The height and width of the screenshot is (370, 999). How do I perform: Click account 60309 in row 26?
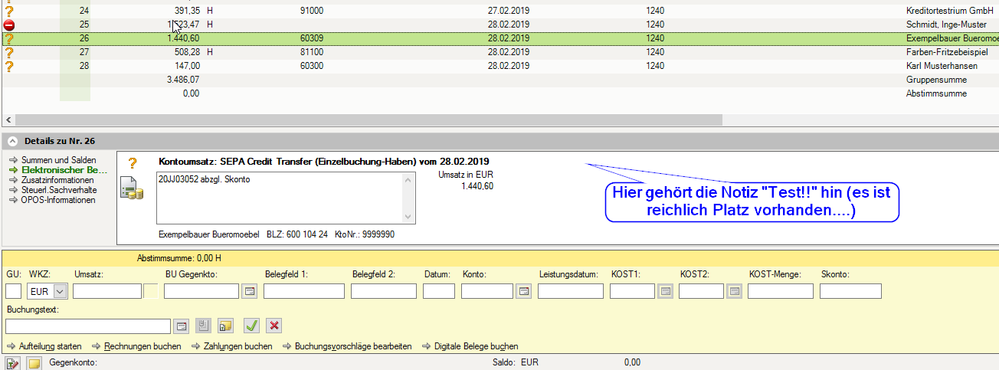311,39
